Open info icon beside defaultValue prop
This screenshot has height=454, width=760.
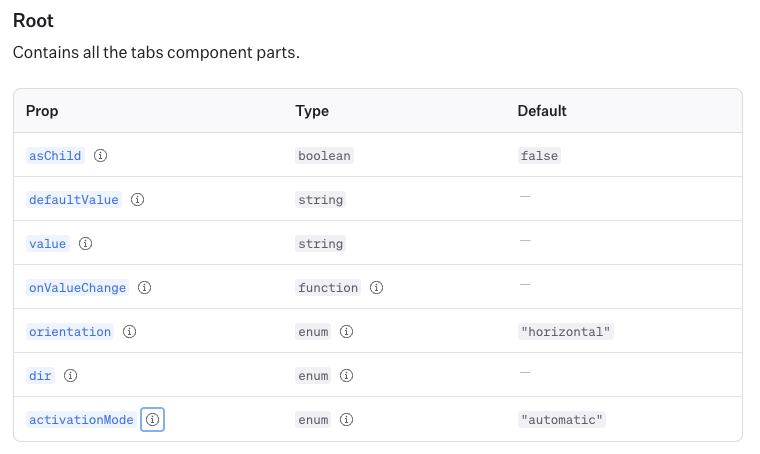[138, 200]
